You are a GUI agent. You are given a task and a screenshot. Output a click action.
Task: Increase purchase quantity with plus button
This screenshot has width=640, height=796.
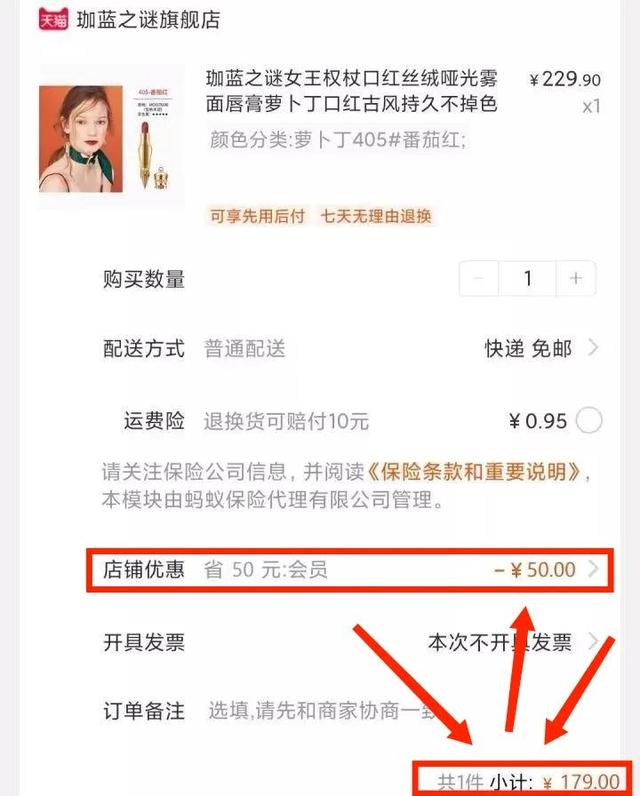pyautogui.click(x=576, y=278)
